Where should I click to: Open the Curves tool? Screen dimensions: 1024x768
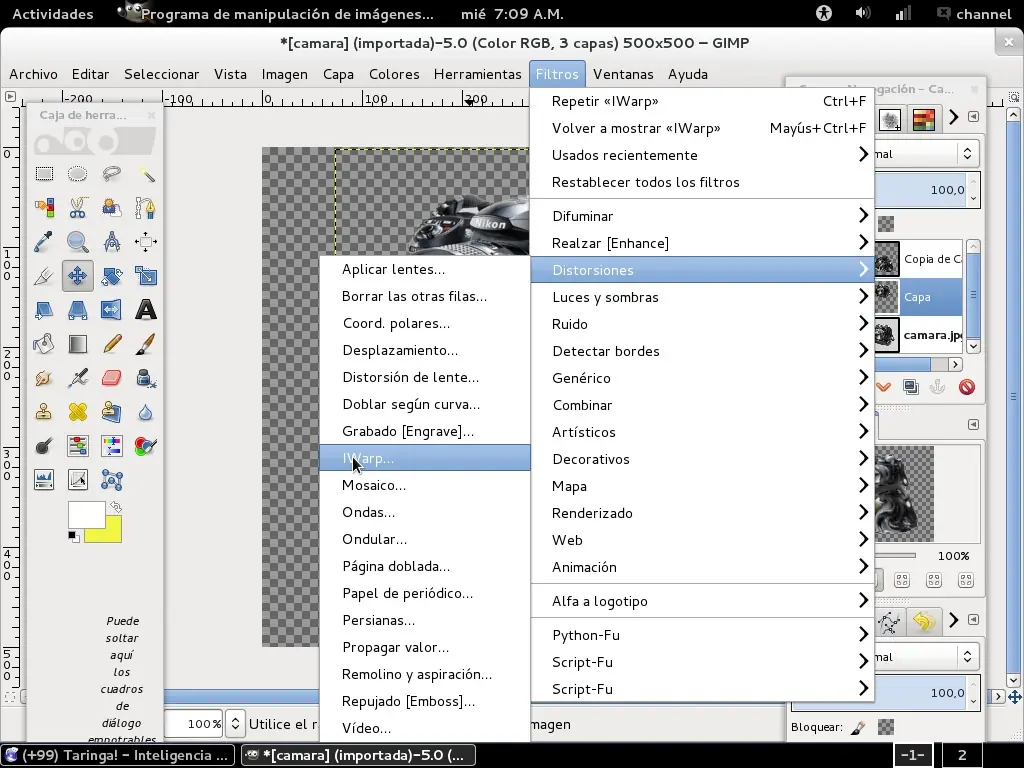[78, 480]
